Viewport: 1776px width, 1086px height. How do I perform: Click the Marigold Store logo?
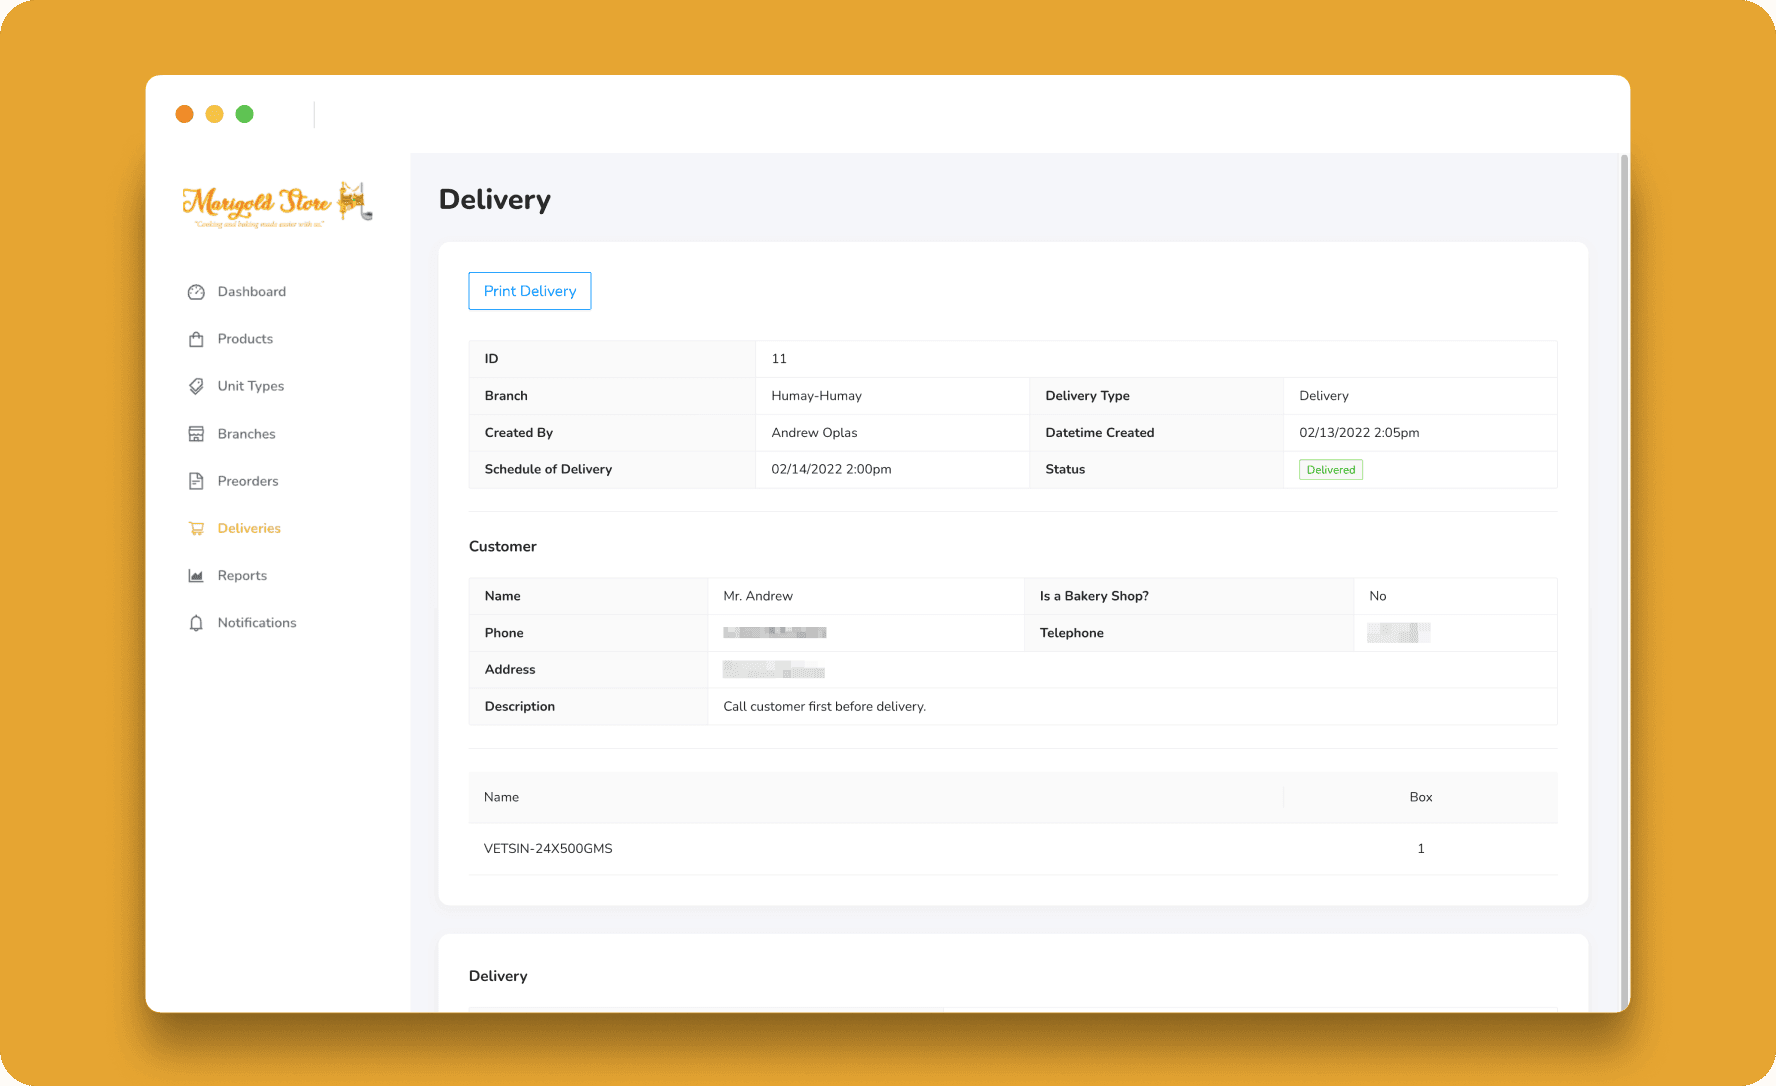coord(277,204)
